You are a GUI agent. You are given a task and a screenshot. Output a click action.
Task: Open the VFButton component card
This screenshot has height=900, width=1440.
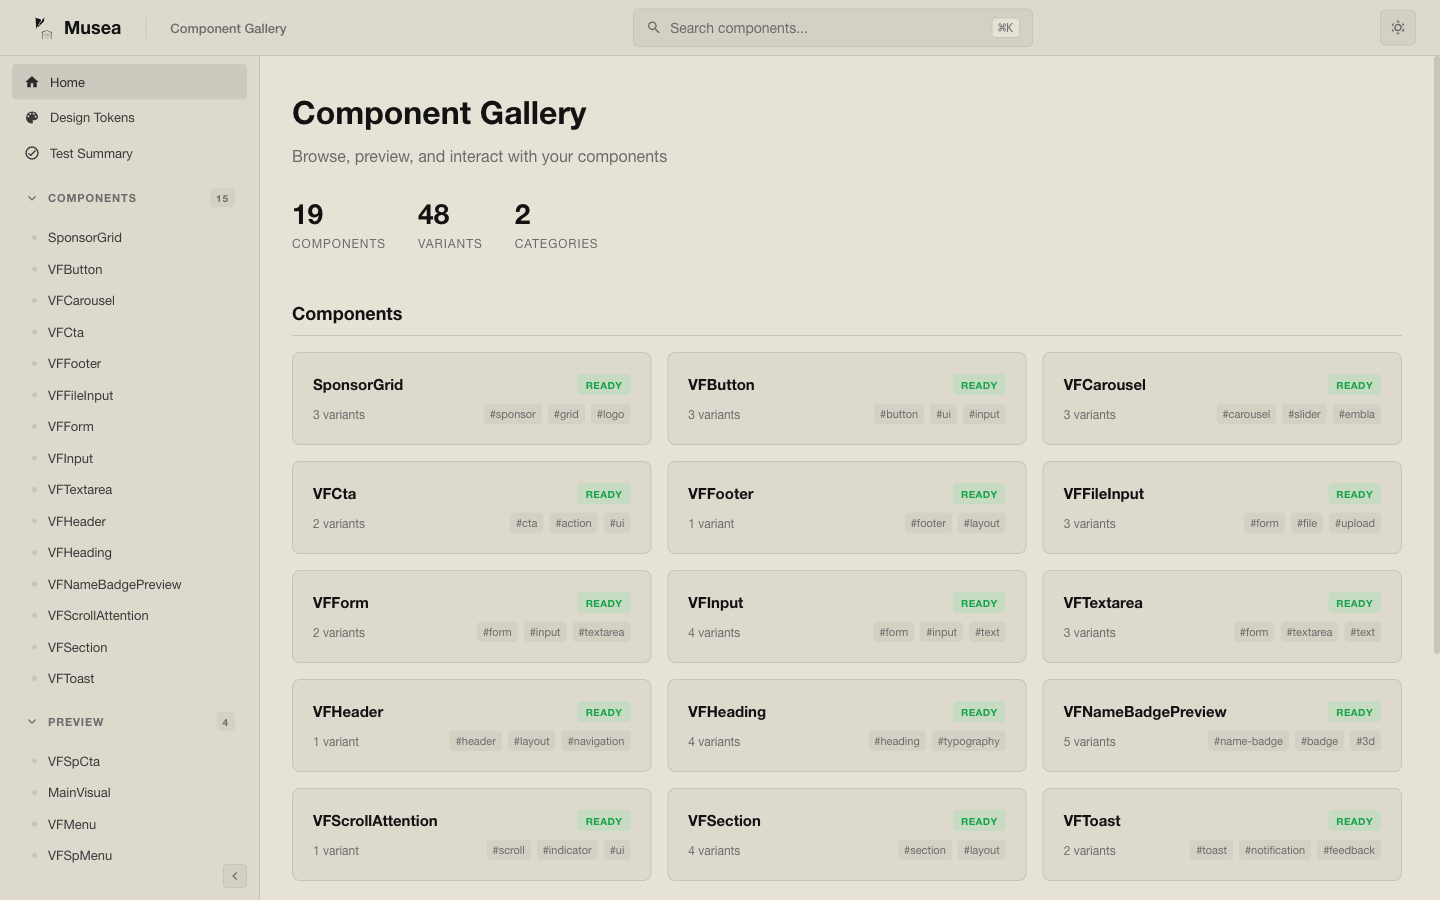846,398
